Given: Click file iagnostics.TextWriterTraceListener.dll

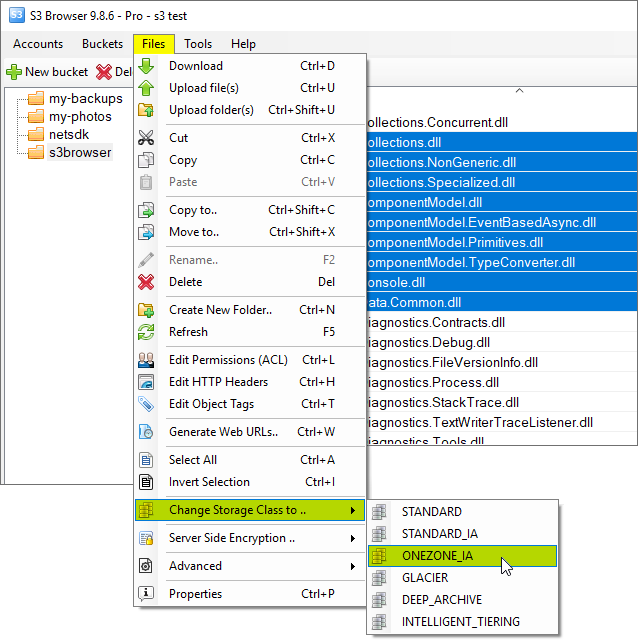Looking at the screenshot, I should click(480, 422).
